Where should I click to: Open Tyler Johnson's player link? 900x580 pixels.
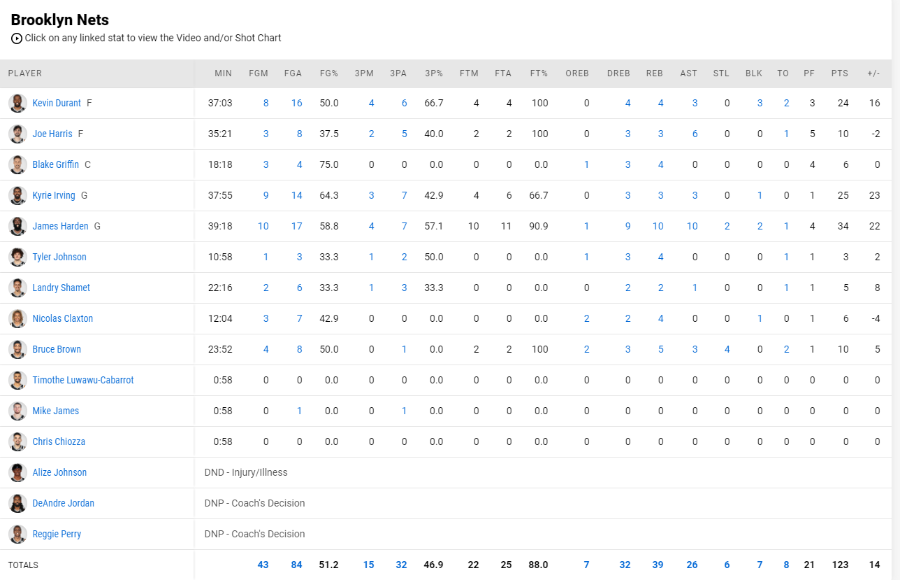click(59, 257)
